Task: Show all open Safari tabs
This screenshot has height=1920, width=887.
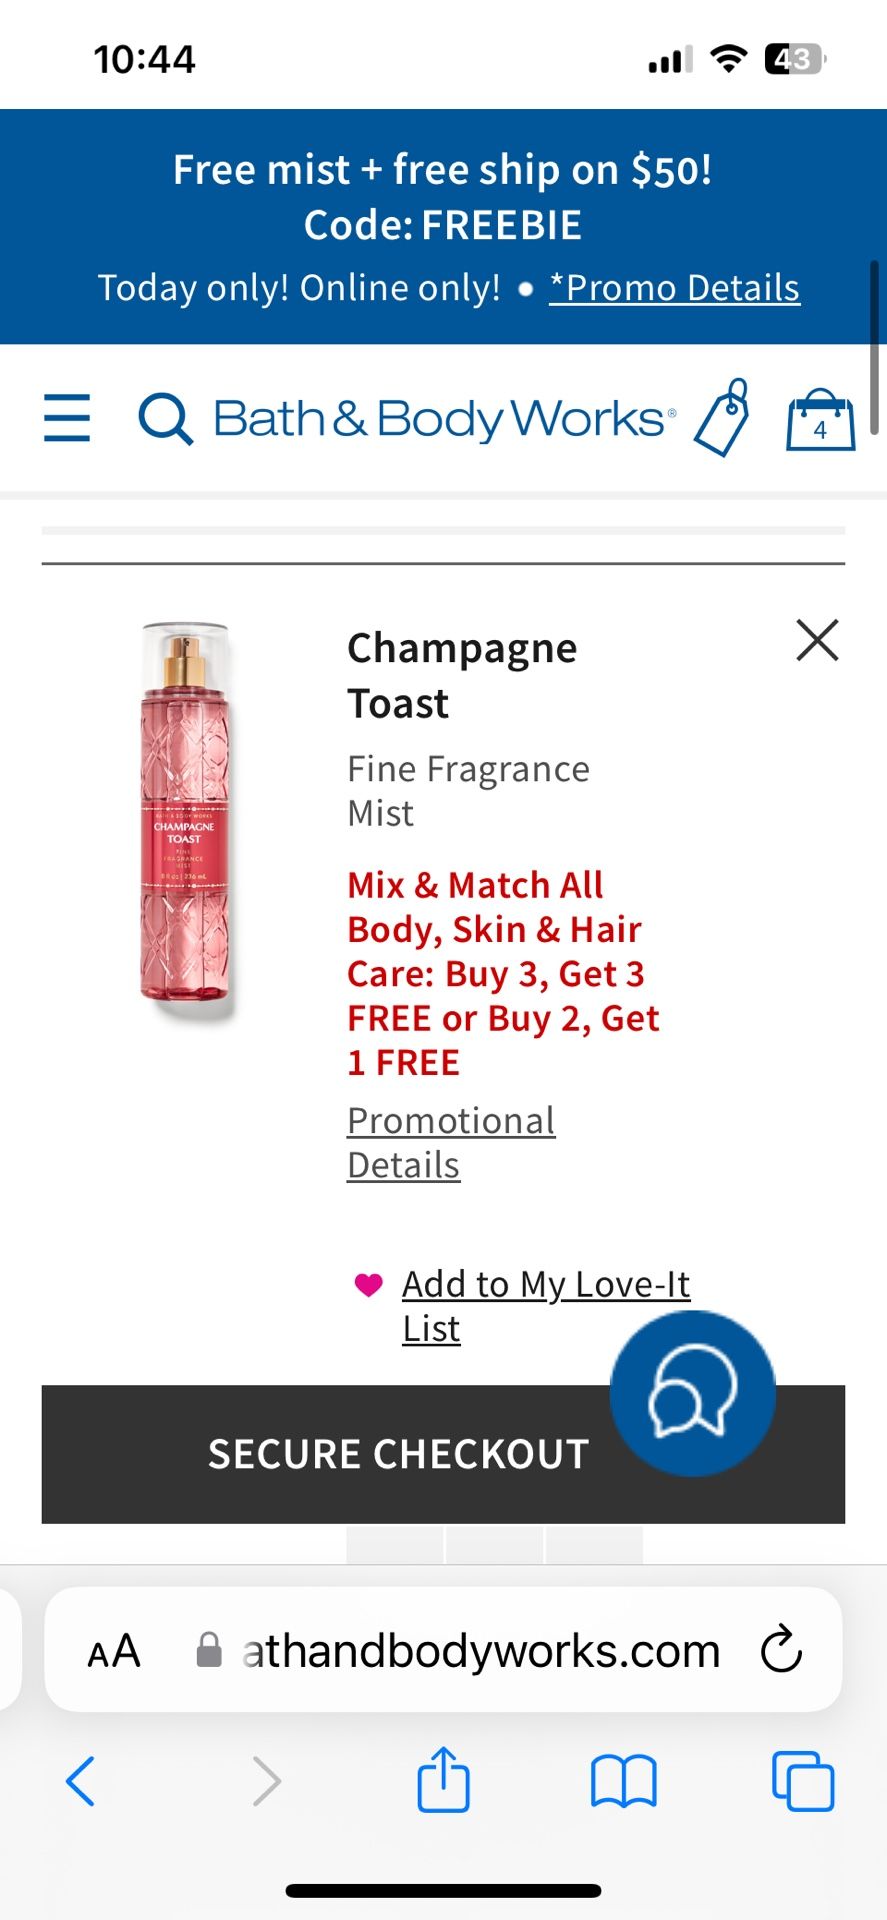Action: (803, 1781)
